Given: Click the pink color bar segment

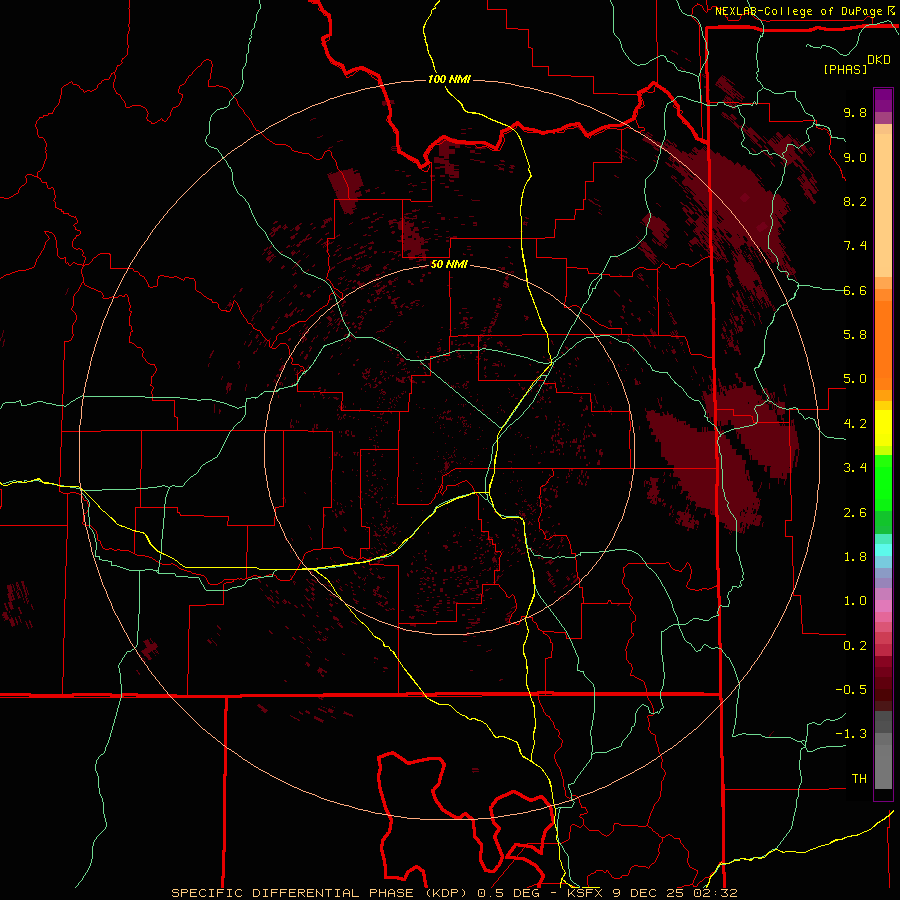Looking at the screenshot, I should pyautogui.click(x=883, y=606).
